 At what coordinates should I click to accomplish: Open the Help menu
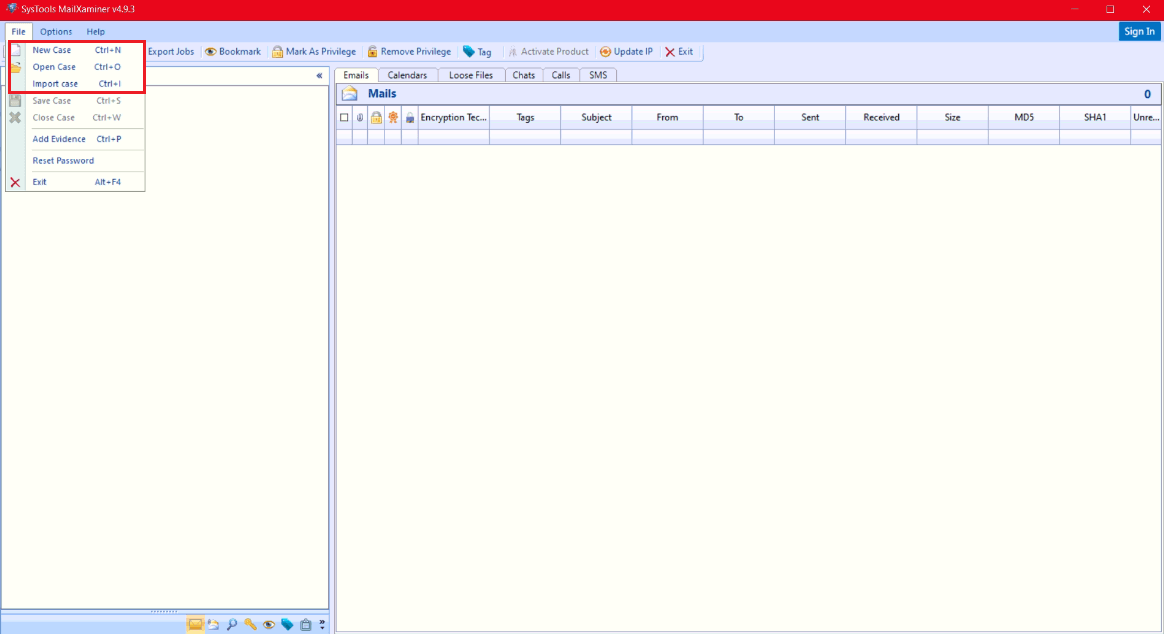pos(96,32)
